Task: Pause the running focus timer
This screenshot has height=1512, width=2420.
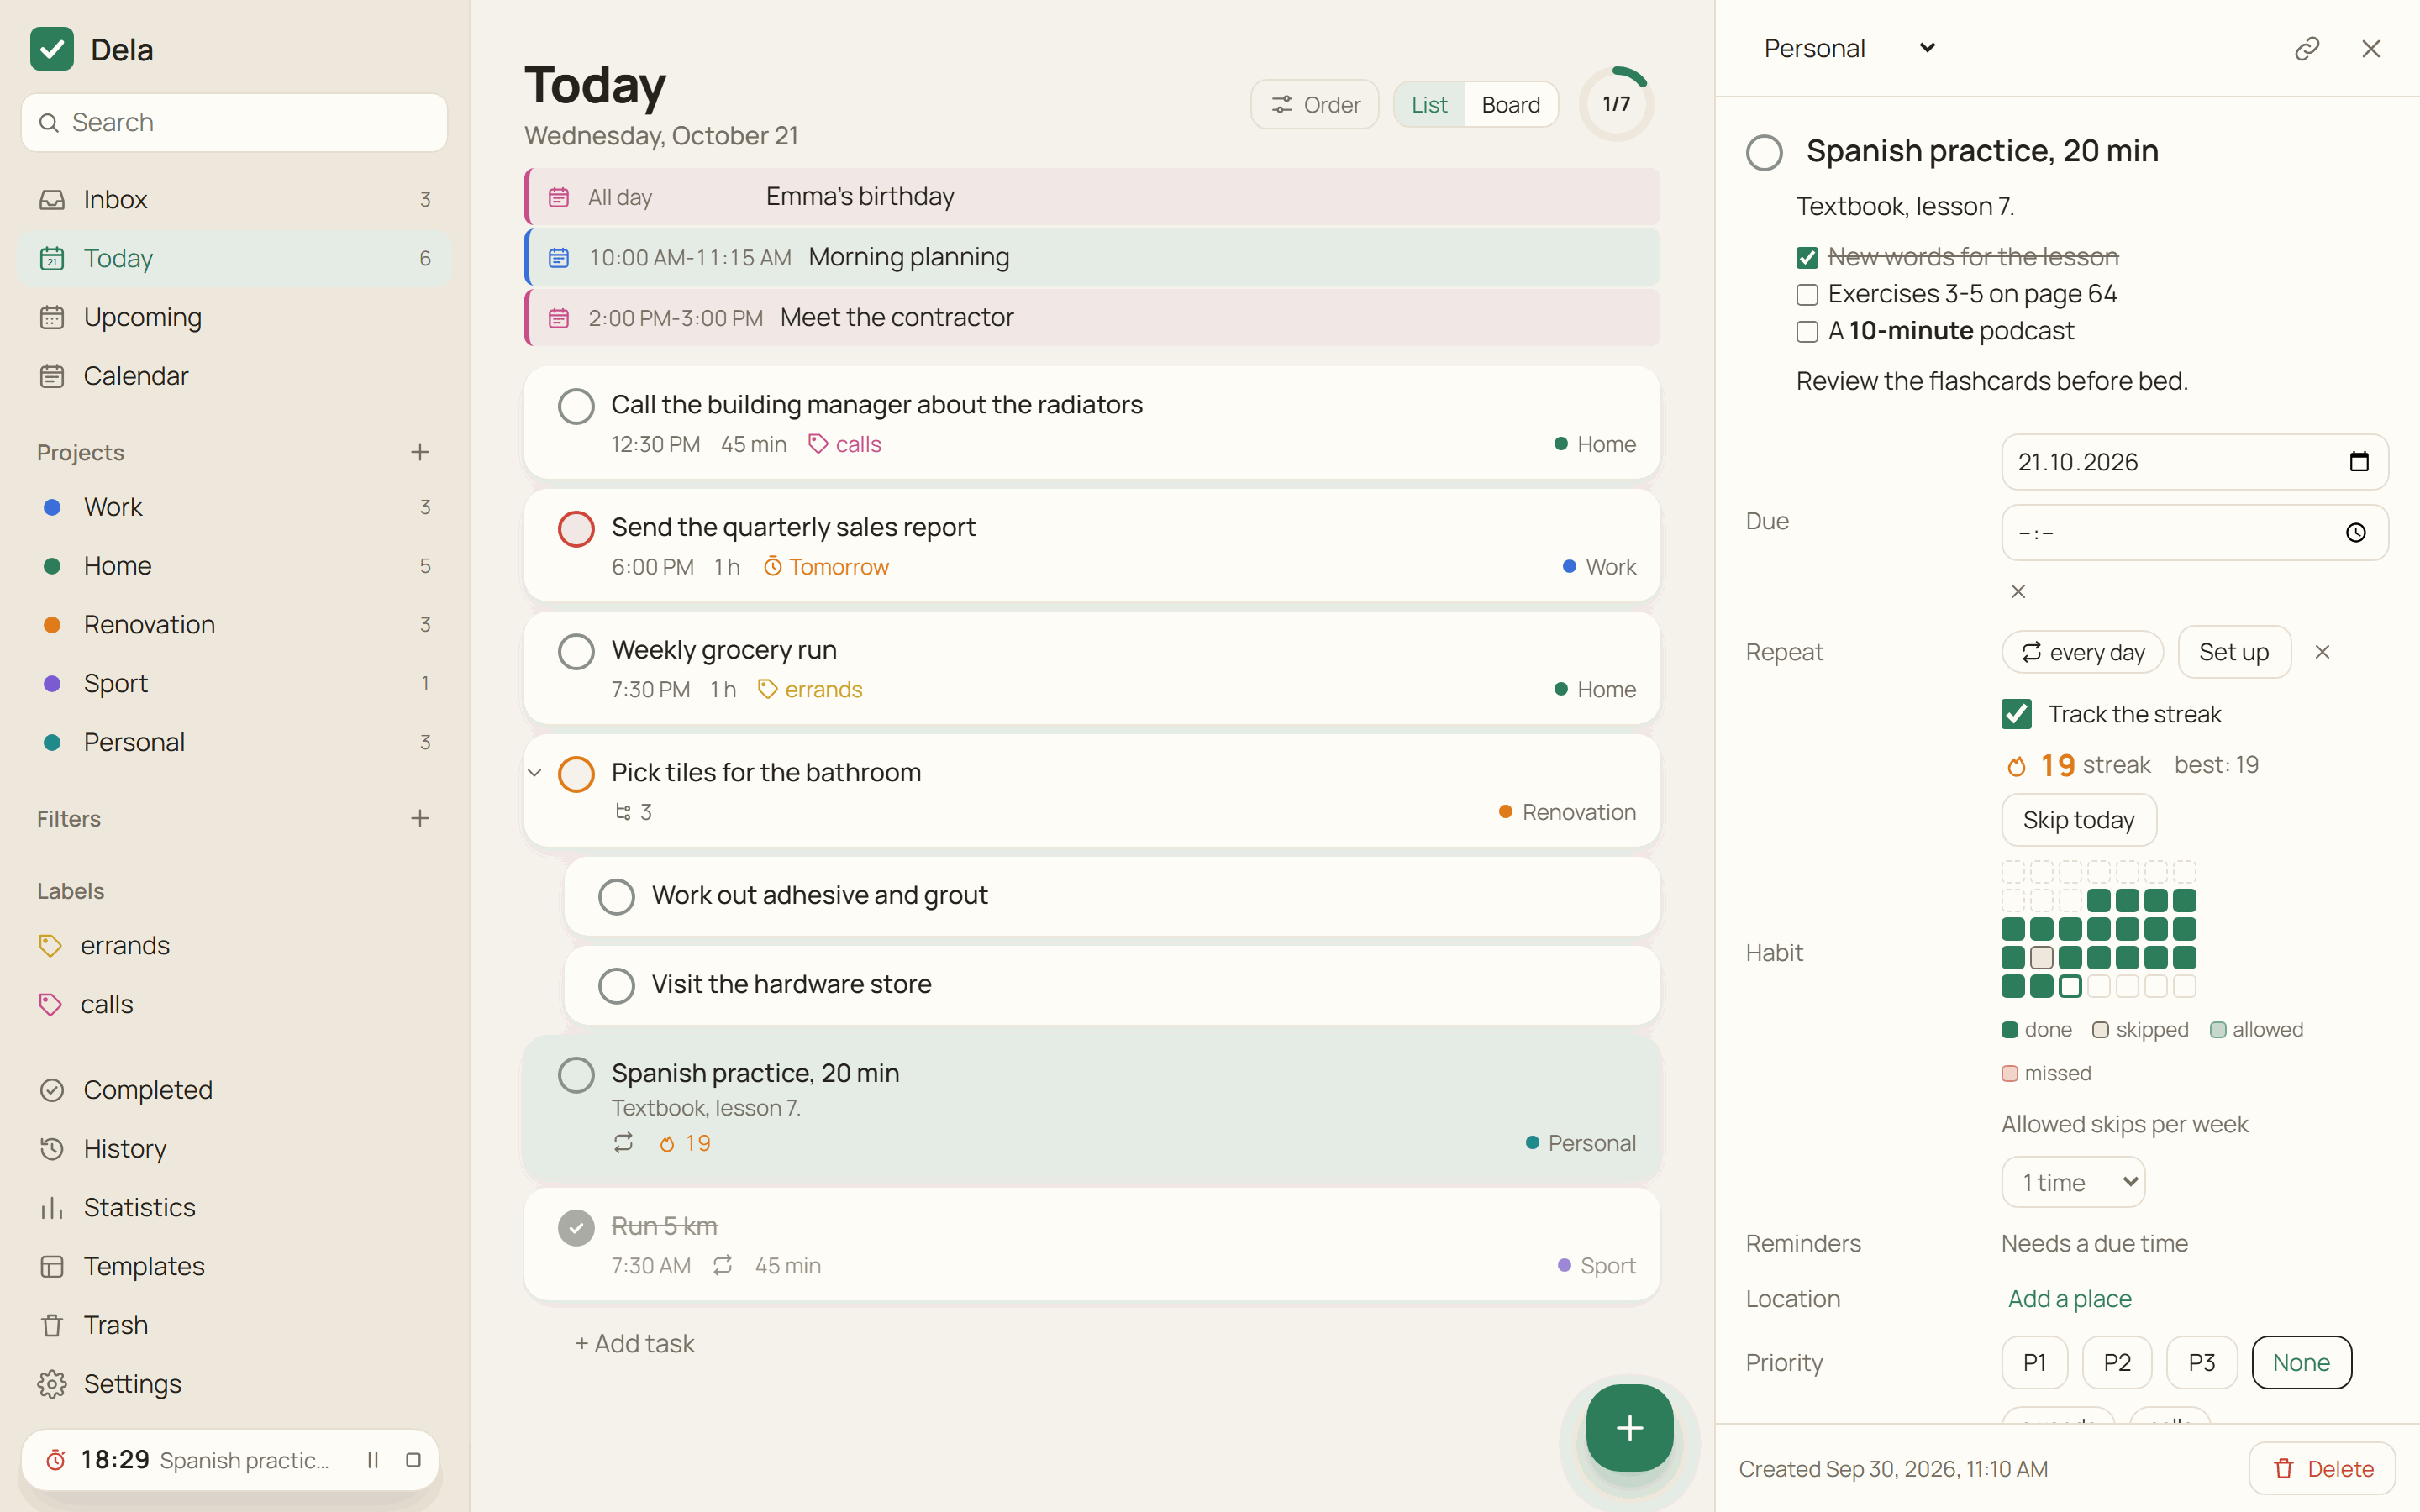Action: [x=373, y=1460]
